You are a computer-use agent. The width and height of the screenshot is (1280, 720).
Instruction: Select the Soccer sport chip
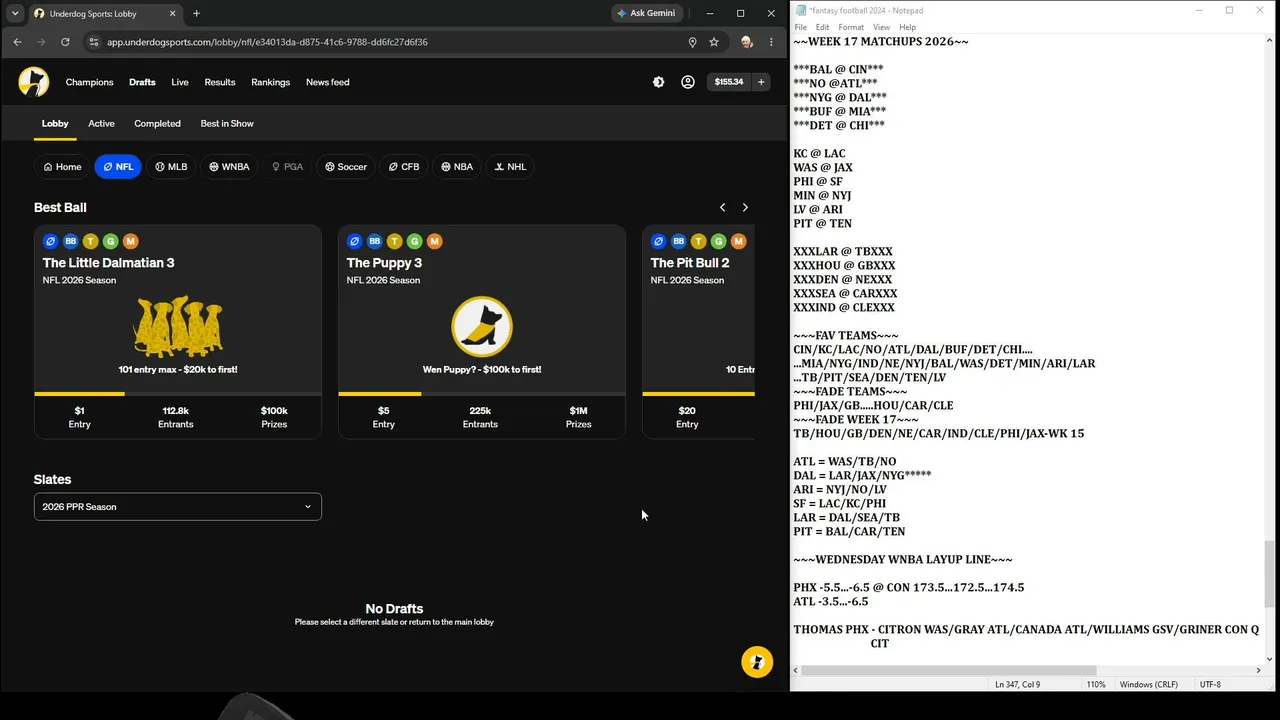point(346,167)
